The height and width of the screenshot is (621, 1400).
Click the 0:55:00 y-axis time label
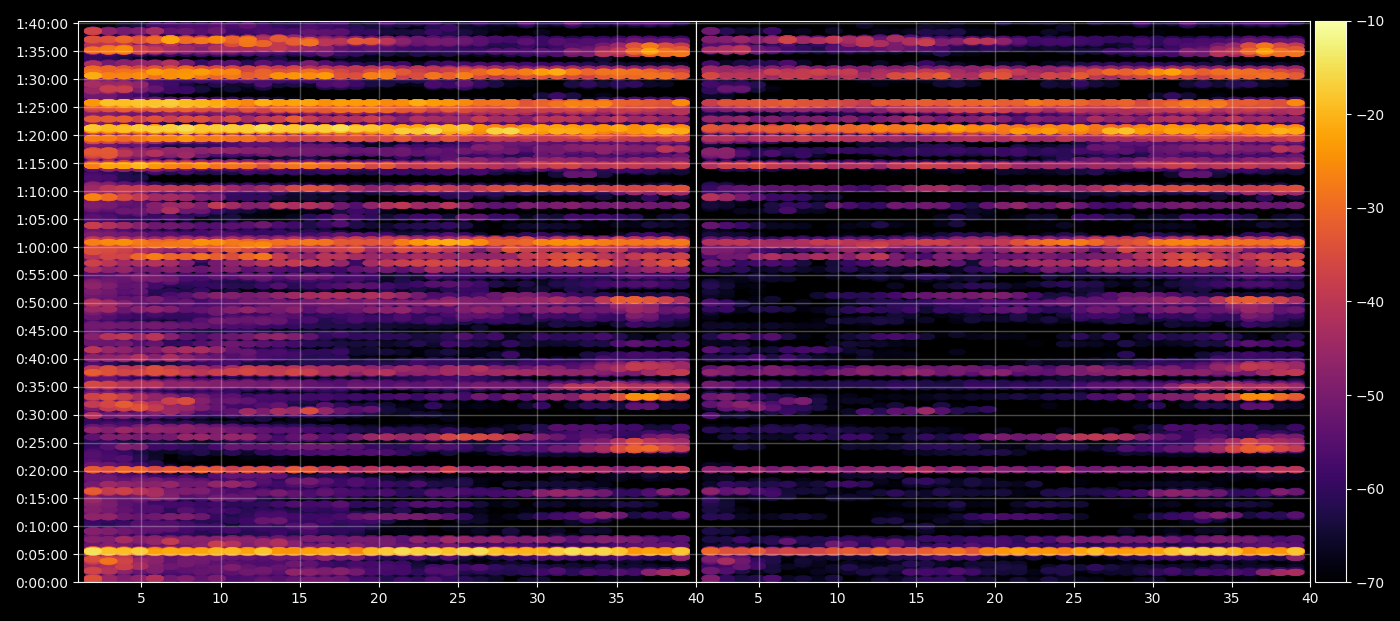tap(43, 275)
